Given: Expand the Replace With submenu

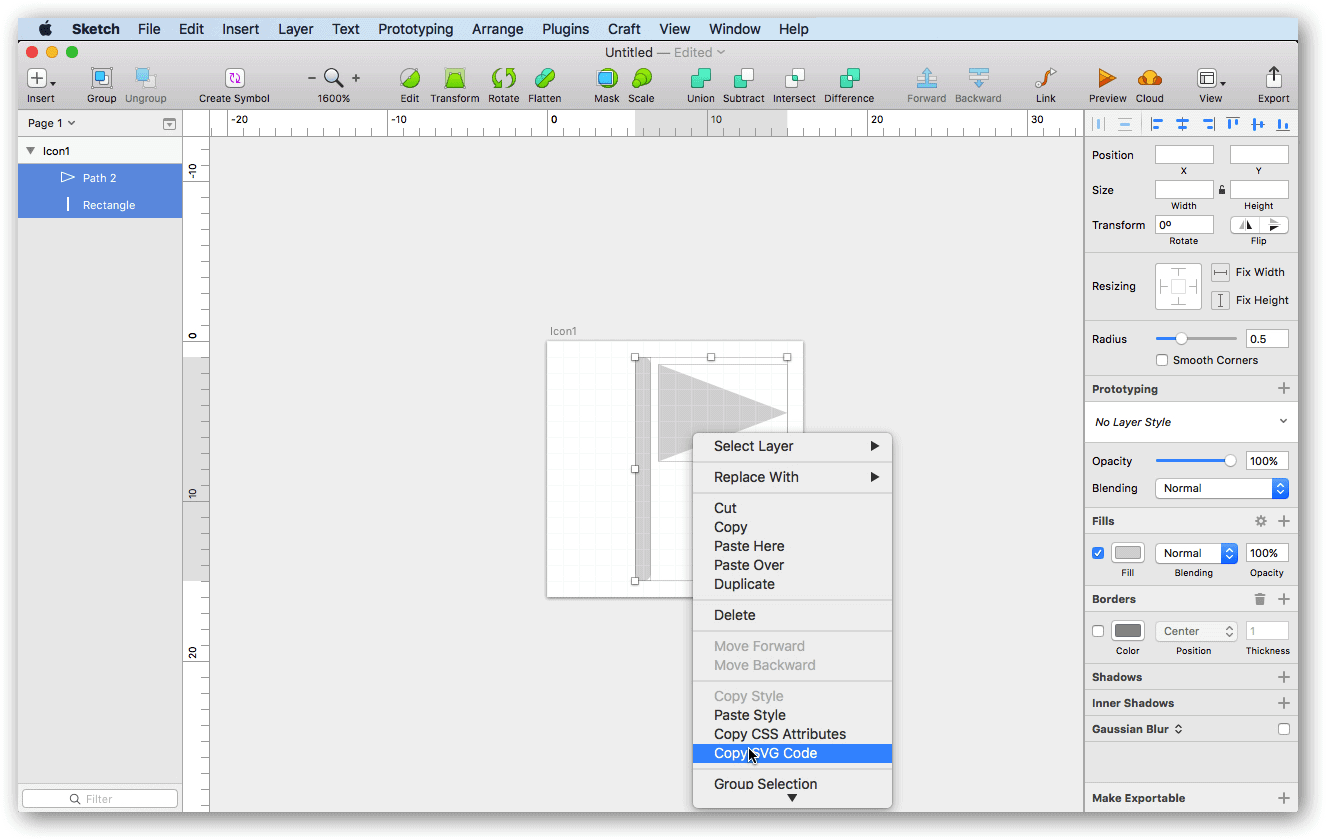Looking at the screenshot, I should coord(792,477).
